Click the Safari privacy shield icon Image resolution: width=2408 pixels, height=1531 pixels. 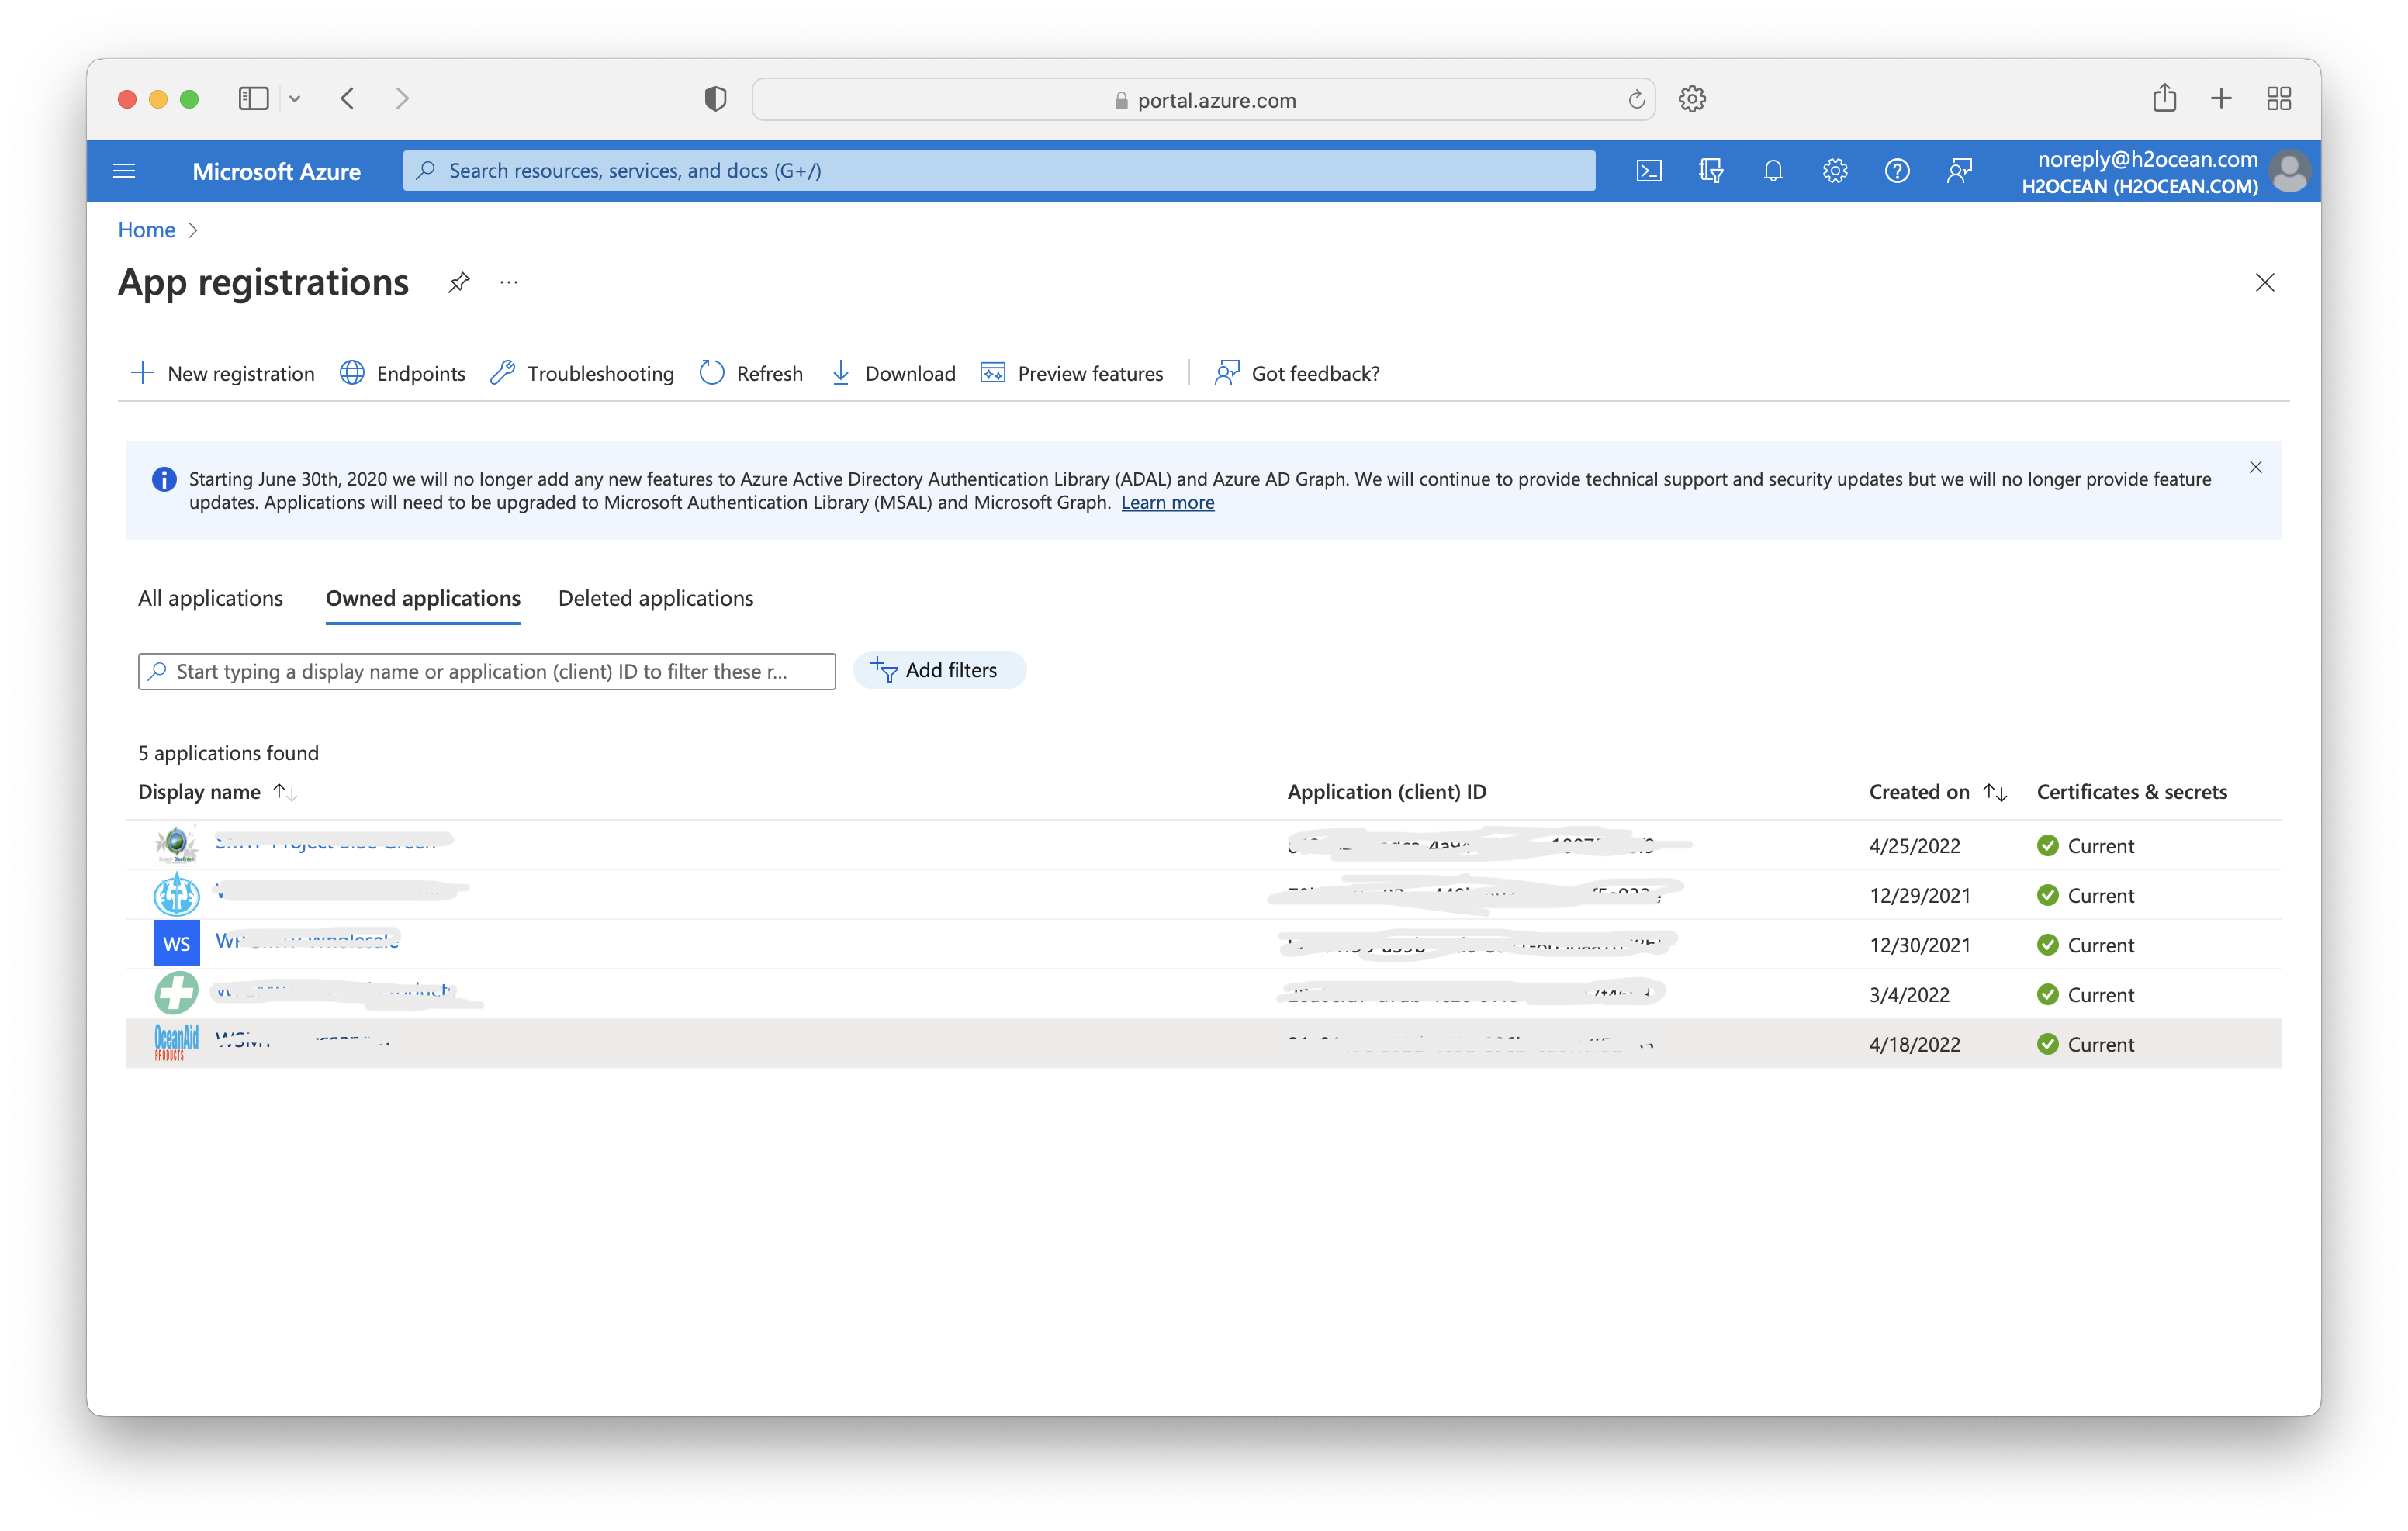(715, 98)
